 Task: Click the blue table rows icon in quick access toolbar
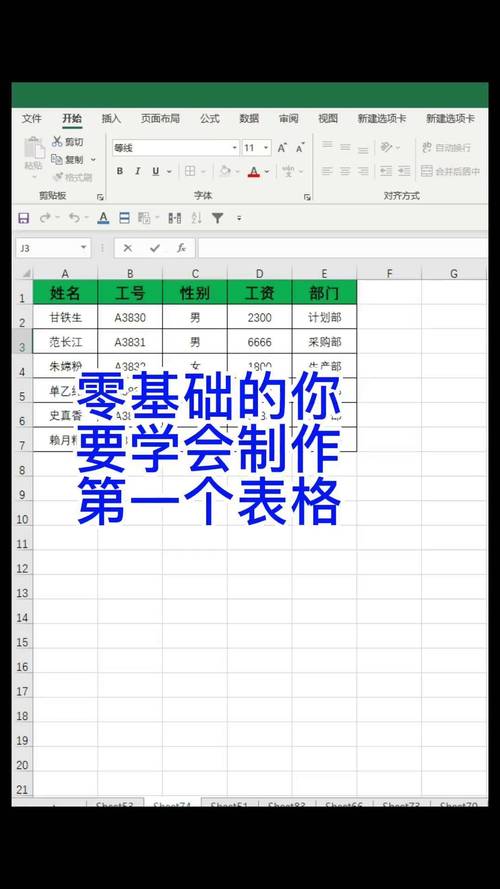pyautogui.click(x=125, y=218)
